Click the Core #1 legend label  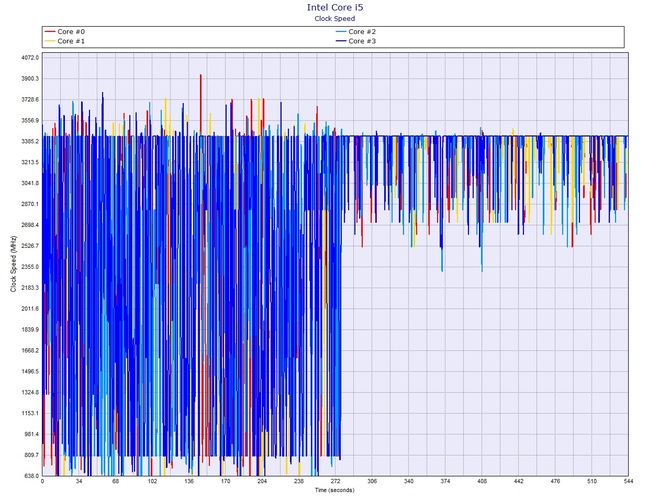click(71, 41)
